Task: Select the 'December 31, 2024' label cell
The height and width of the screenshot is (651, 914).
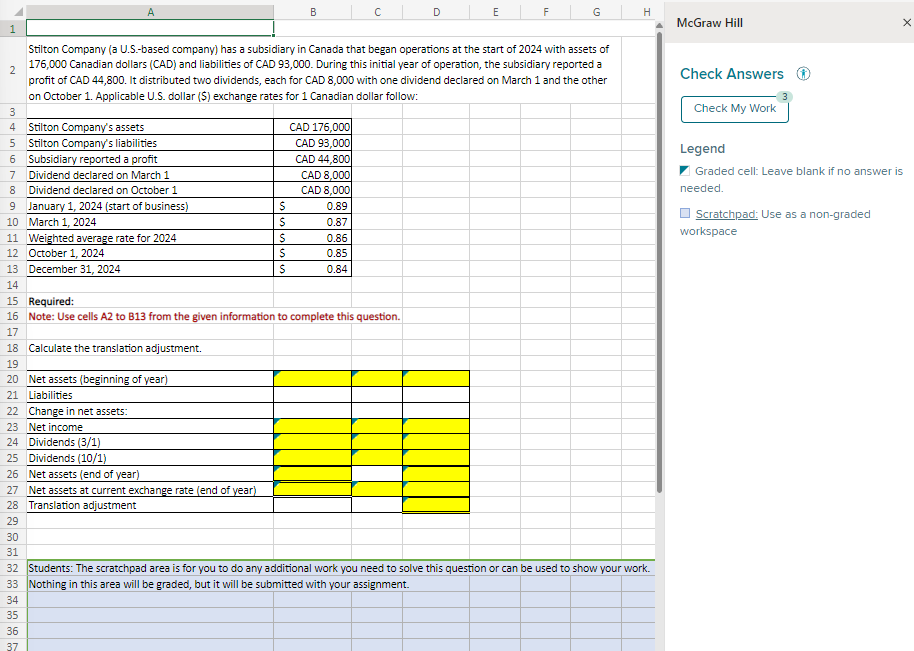Action: coord(150,269)
